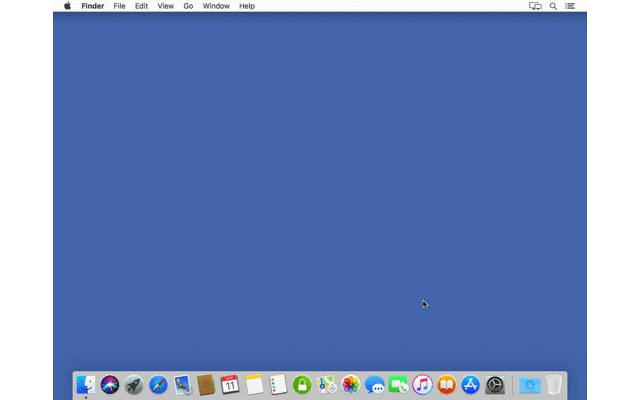Open Spotlight search magnifier
Image resolution: width=640 pixels, height=400 pixels.
pos(553,6)
